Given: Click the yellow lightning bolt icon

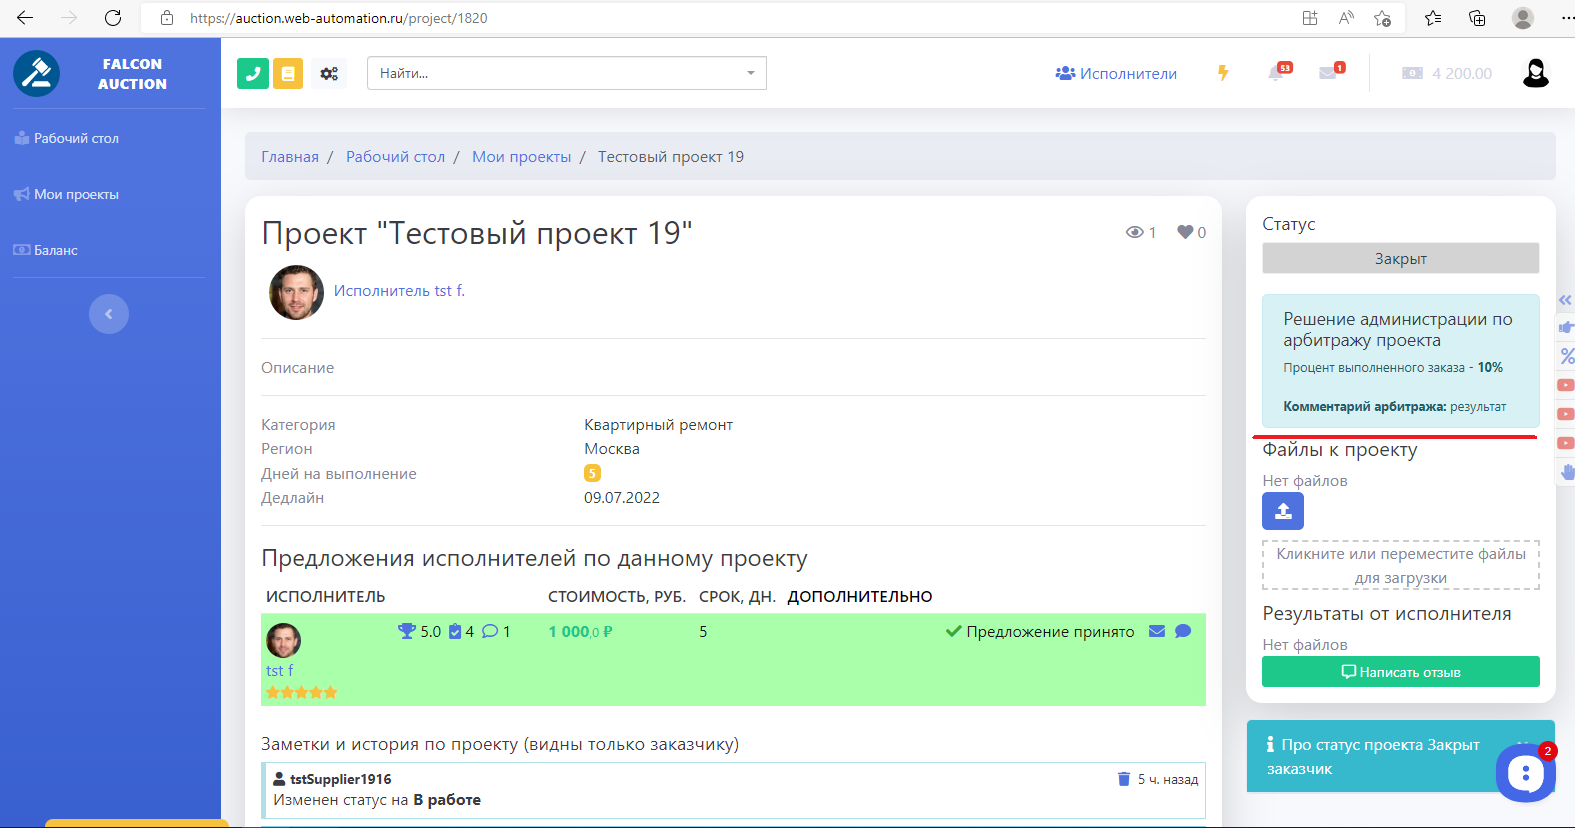Looking at the screenshot, I should (x=1223, y=73).
